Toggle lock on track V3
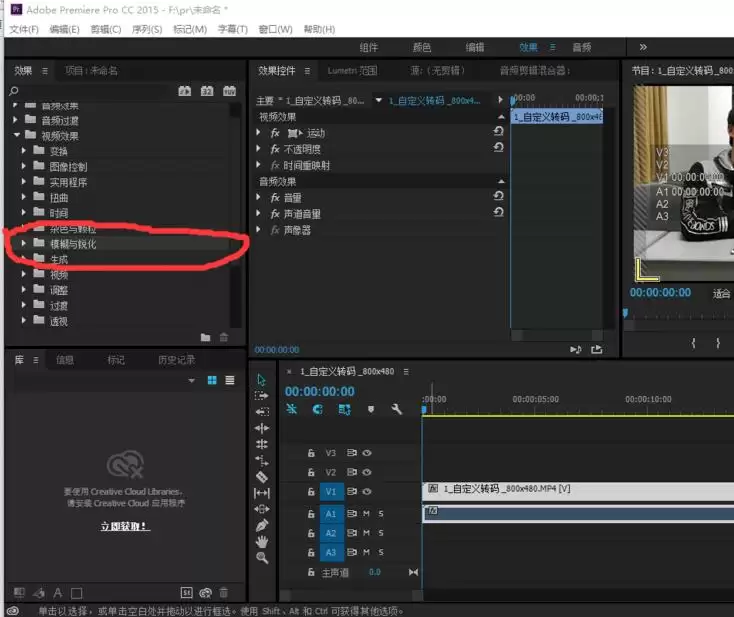The image size is (734, 617). click(x=311, y=453)
